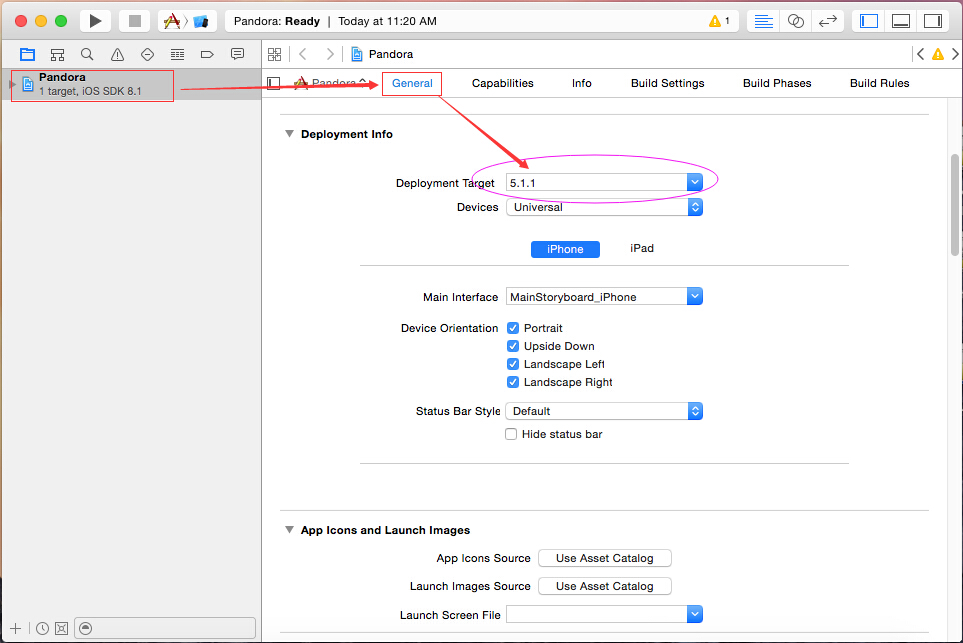Toggle the navigator panel visibility

coord(868,21)
